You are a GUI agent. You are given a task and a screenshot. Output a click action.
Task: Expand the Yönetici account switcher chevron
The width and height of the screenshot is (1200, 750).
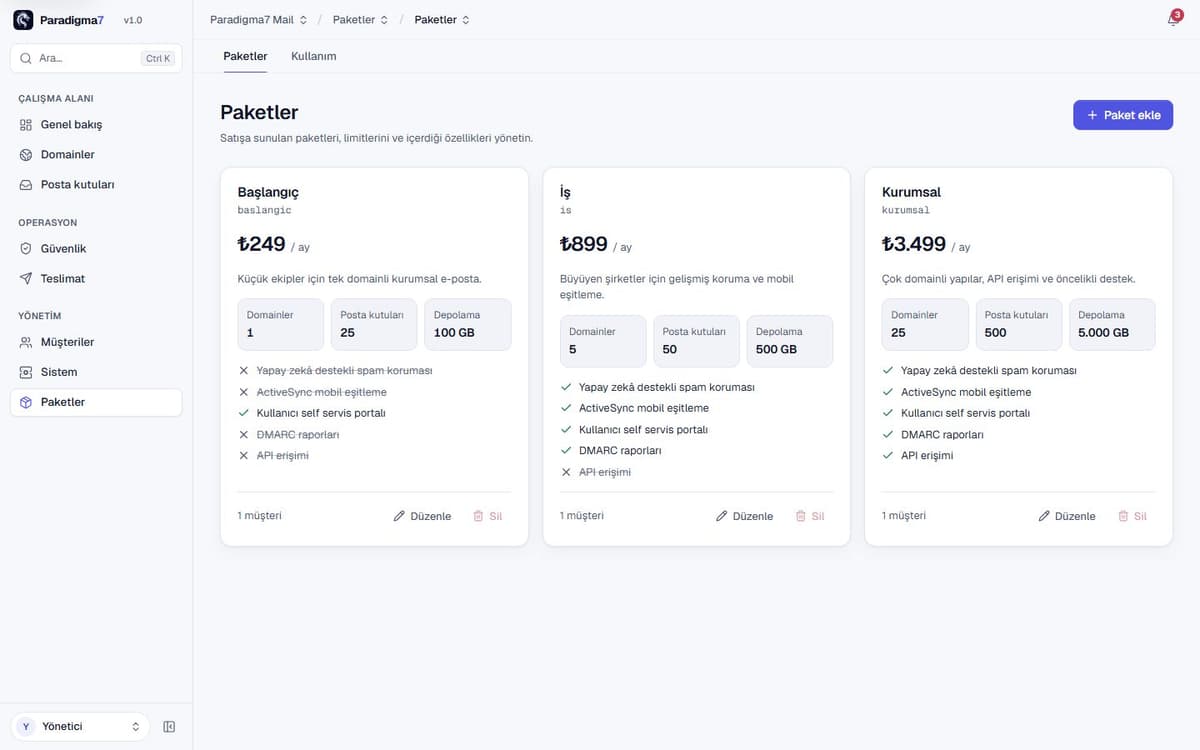pos(136,727)
